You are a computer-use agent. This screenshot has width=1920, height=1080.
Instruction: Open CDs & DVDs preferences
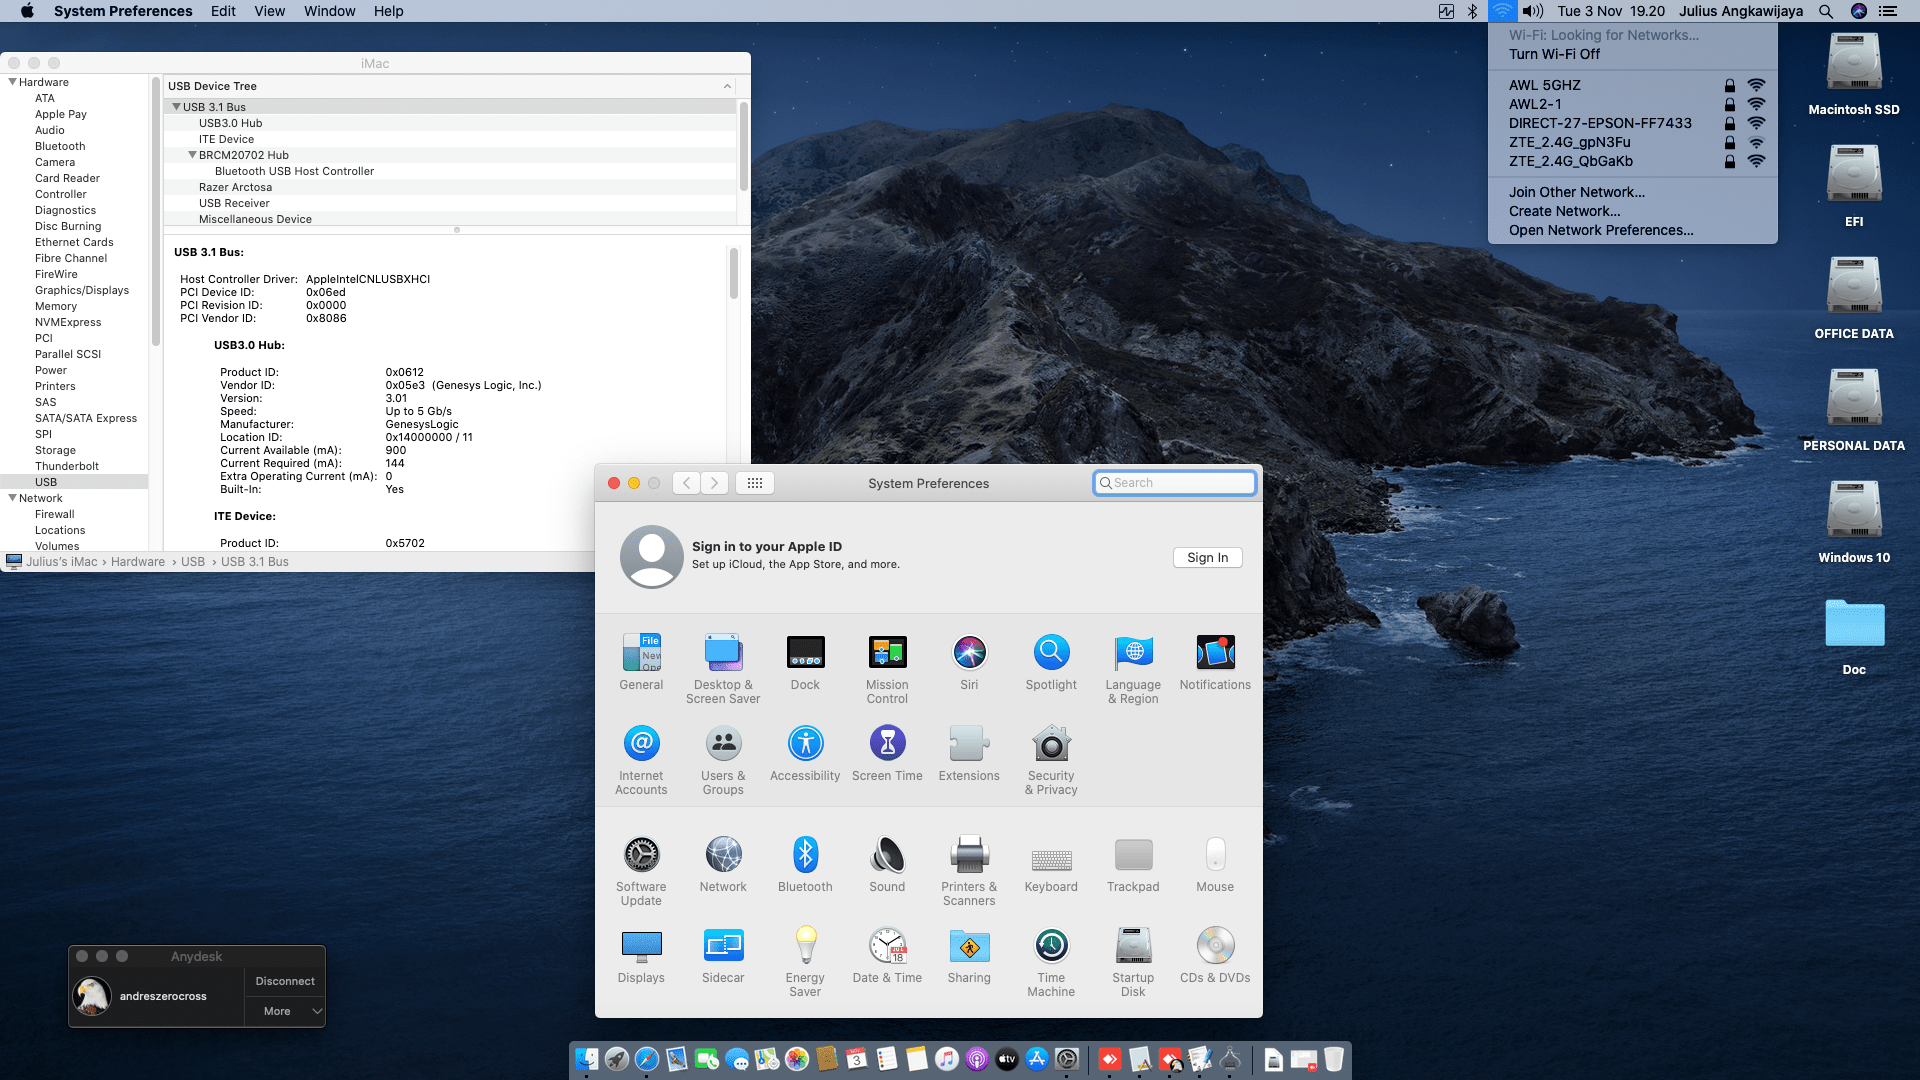pyautogui.click(x=1215, y=955)
